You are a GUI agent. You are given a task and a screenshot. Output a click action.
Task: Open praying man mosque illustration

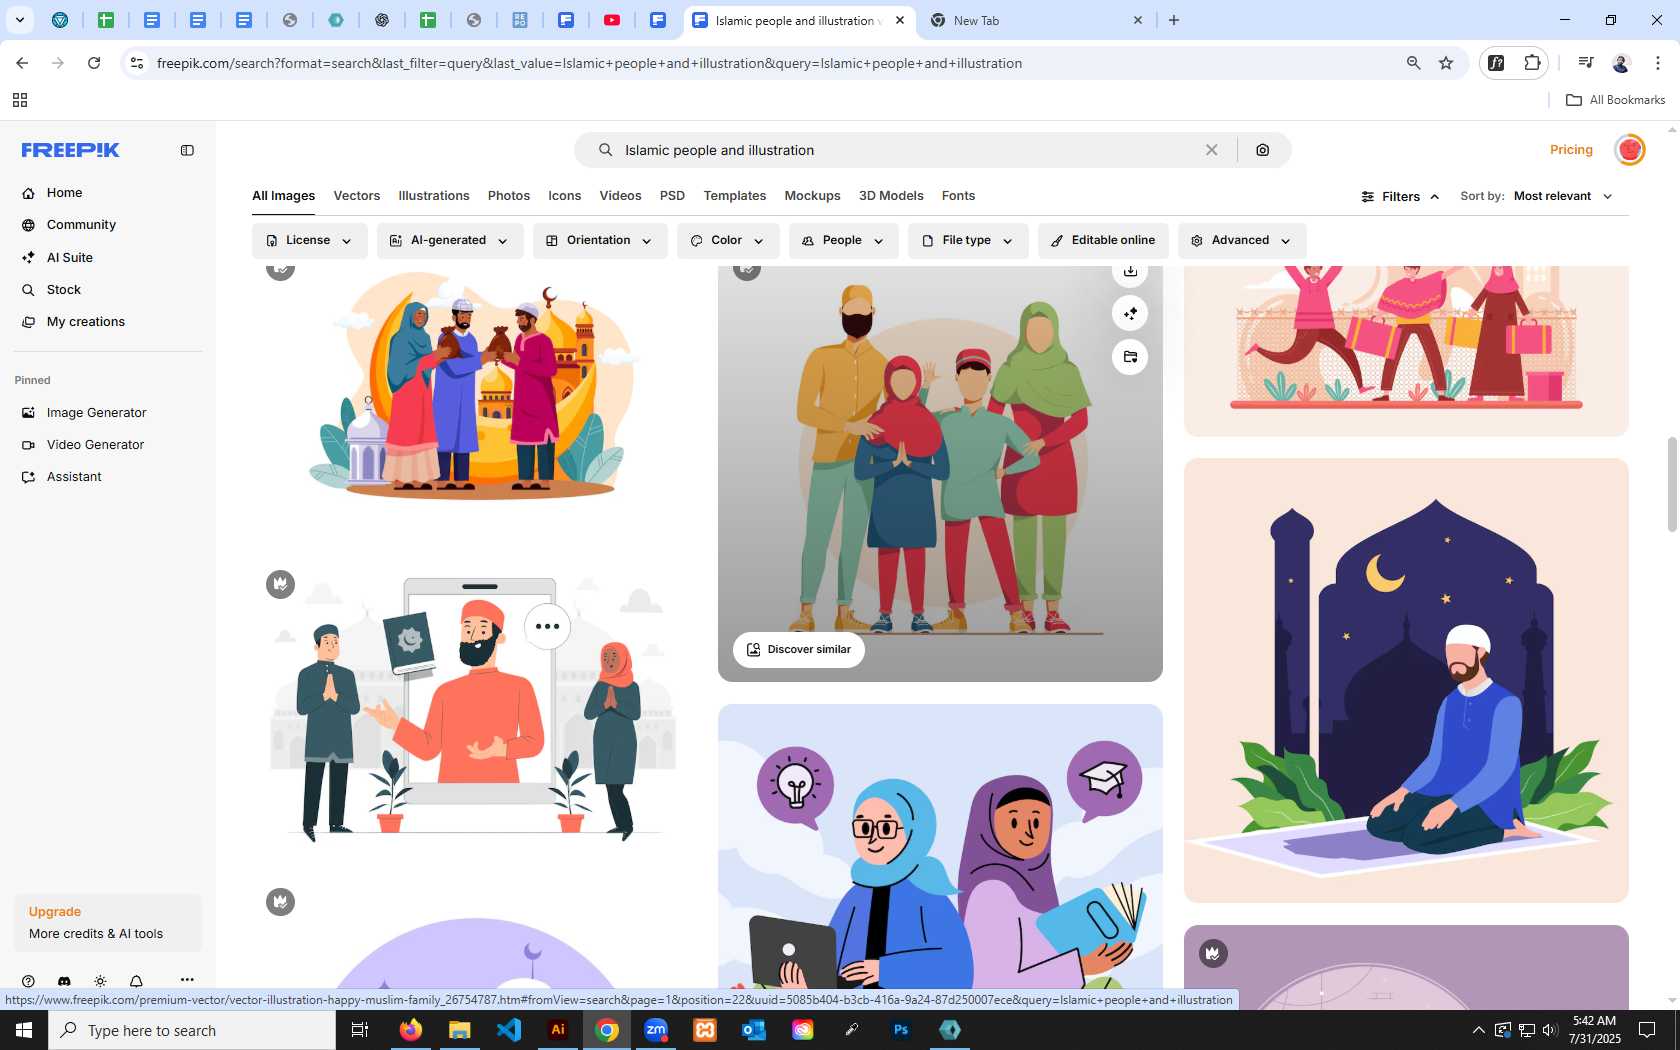pos(1406,680)
